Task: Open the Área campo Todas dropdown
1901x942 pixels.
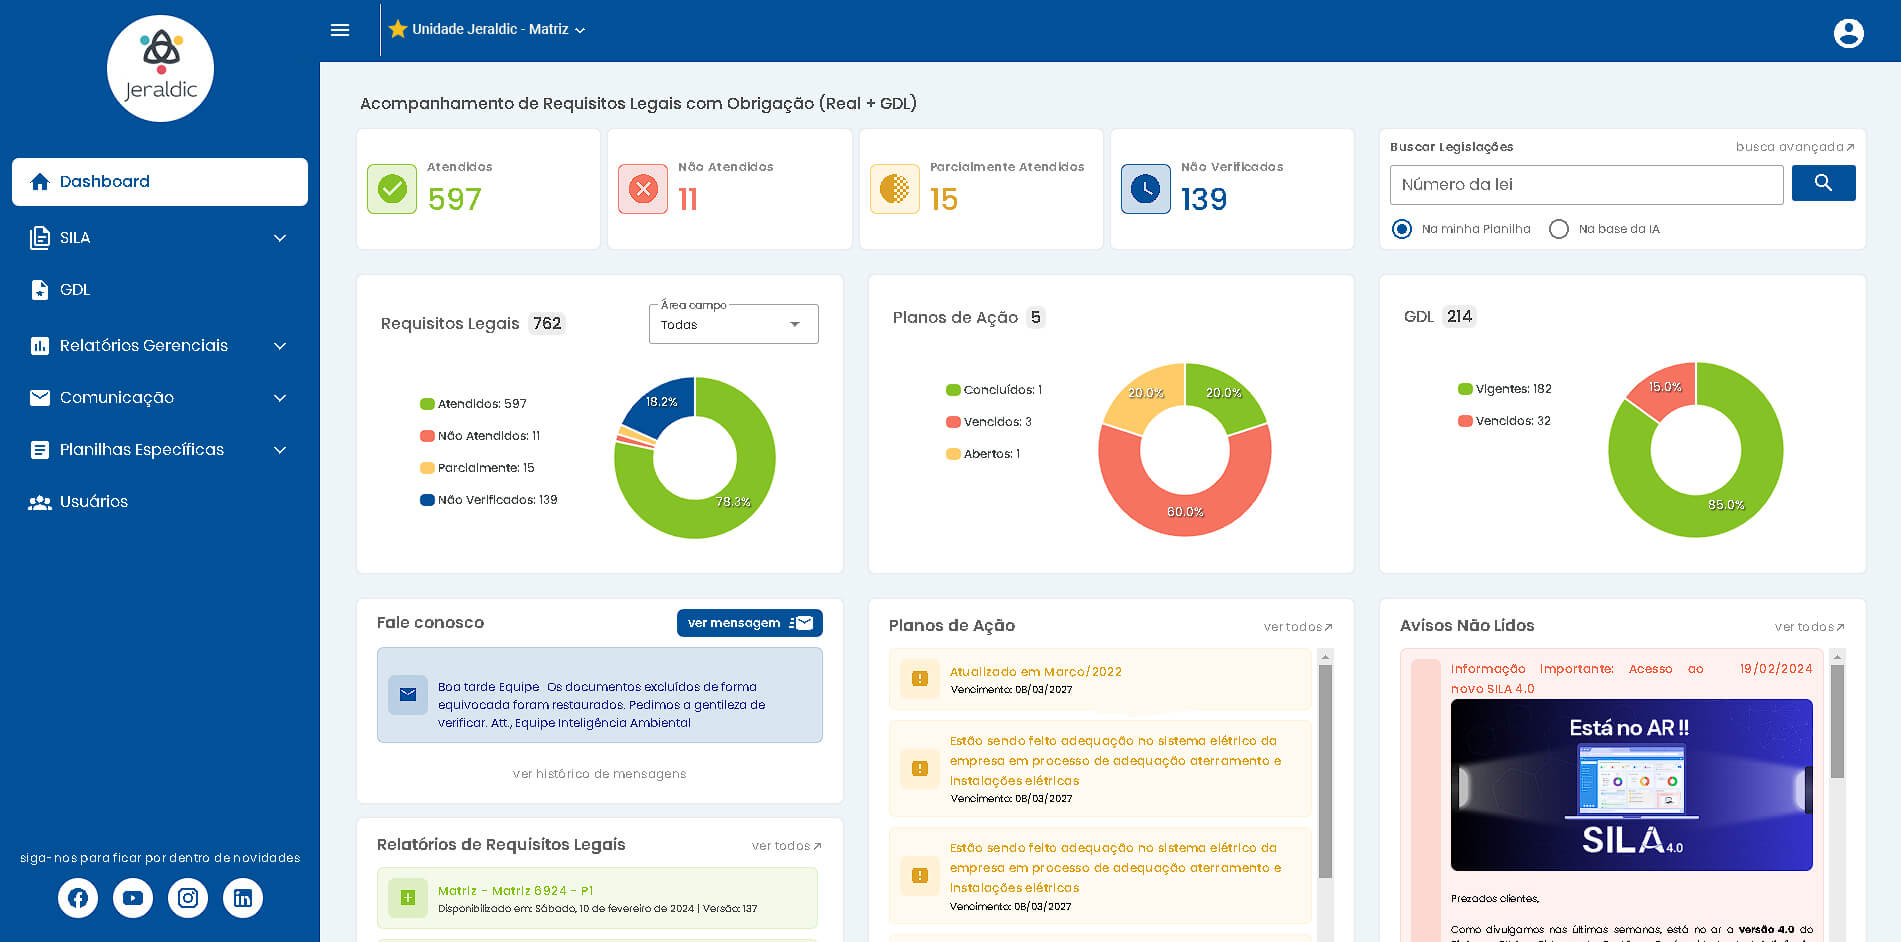Action: pyautogui.click(x=734, y=324)
